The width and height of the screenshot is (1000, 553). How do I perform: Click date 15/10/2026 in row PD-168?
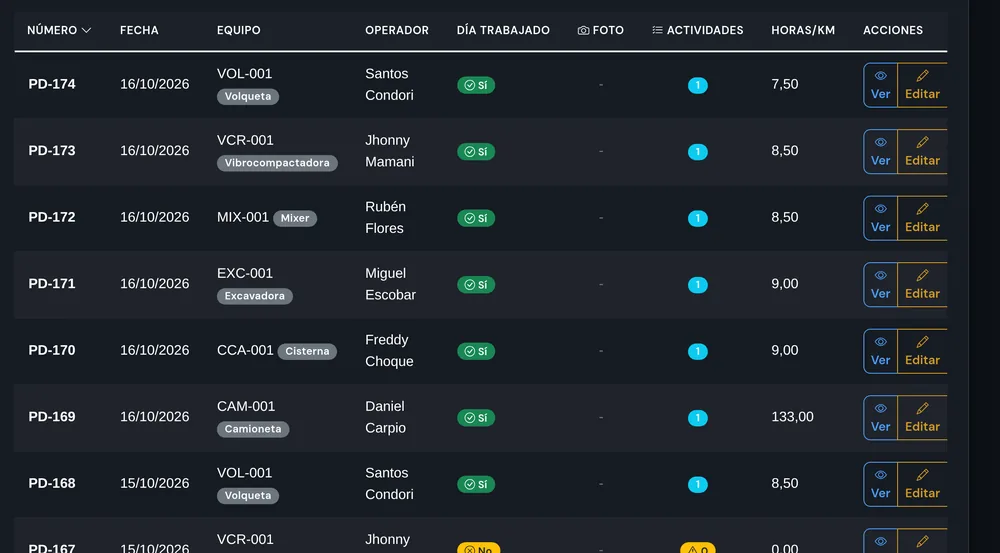tap(154, 483)
